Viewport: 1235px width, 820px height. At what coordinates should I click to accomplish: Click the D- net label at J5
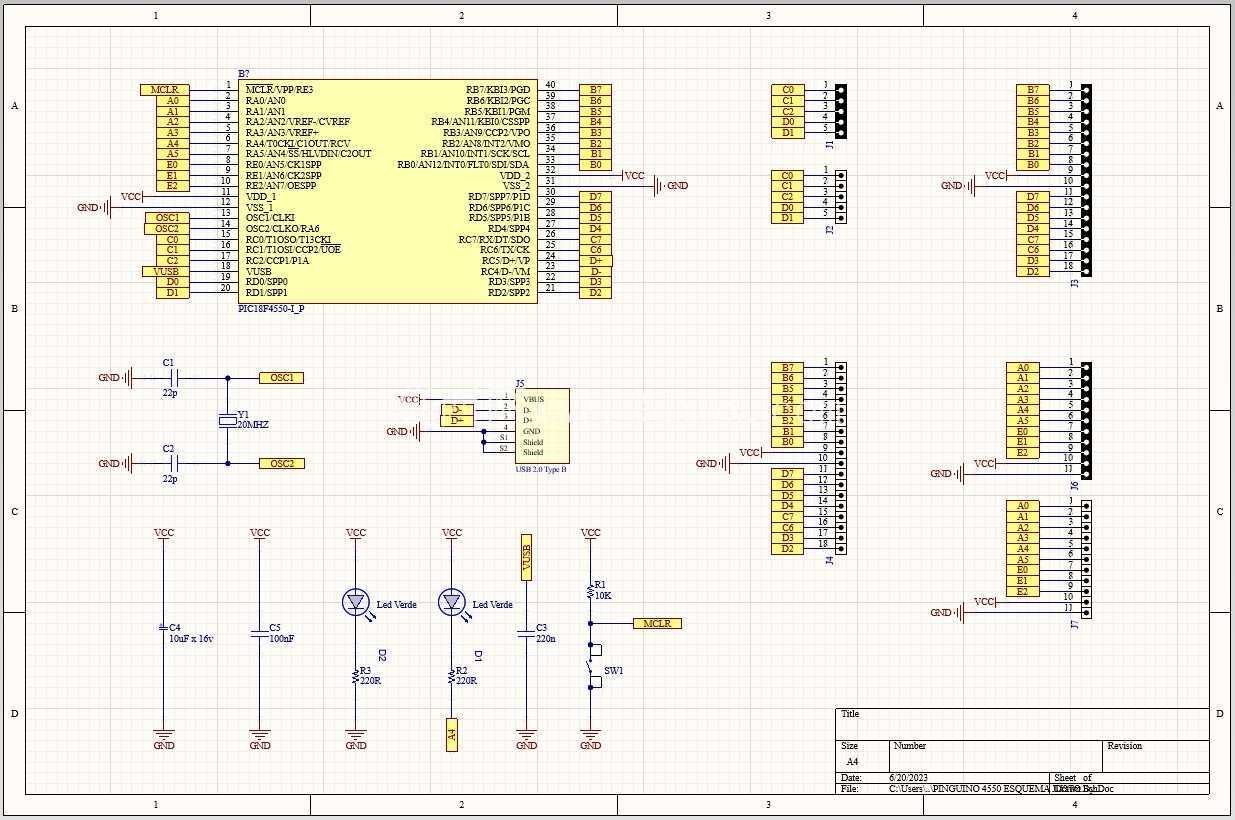[457, 410]
